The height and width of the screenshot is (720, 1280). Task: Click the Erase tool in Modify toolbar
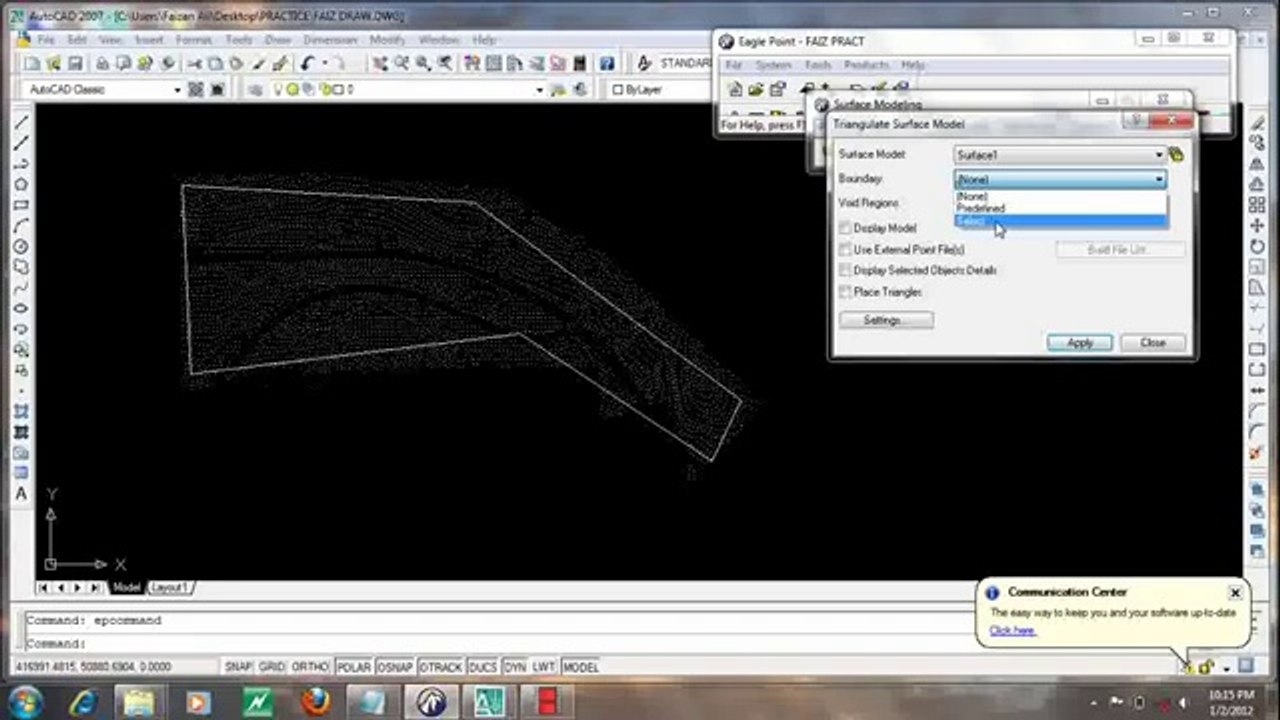[x=1257, y=123]
